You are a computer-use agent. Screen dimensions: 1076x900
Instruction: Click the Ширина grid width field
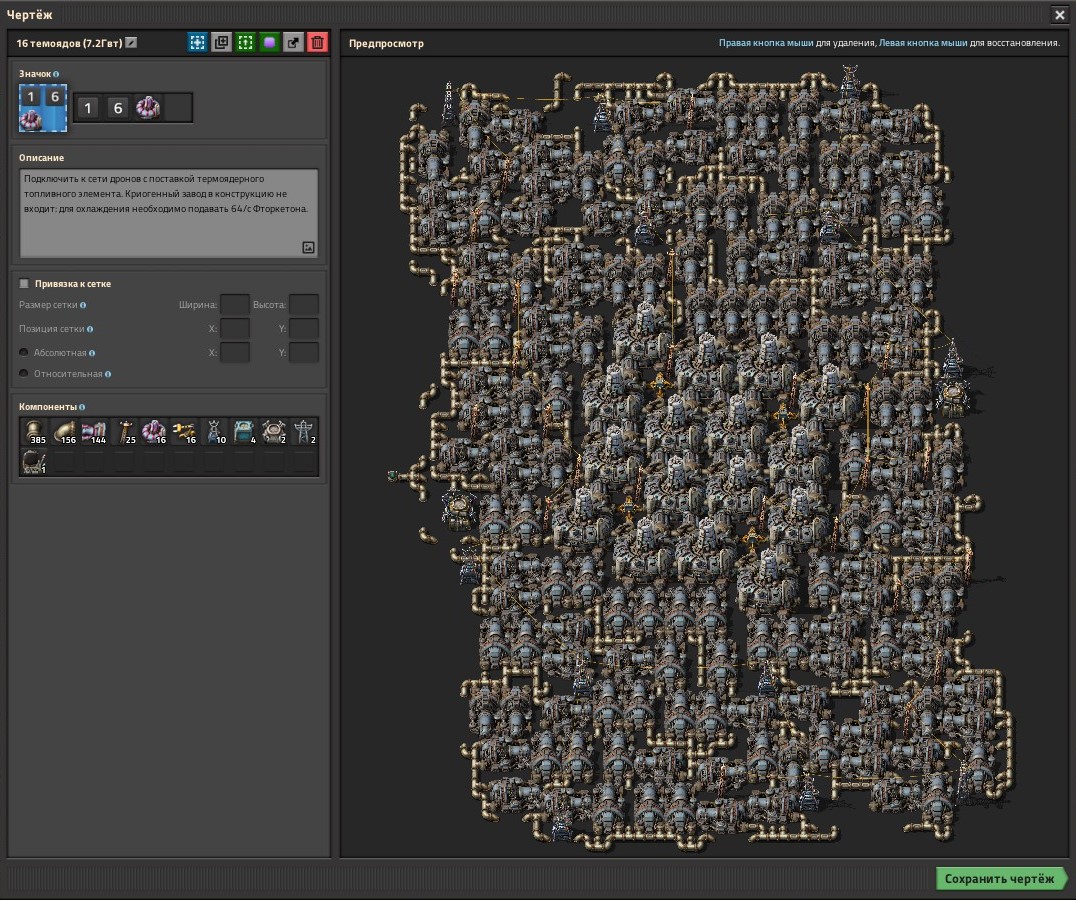point(235,305)
